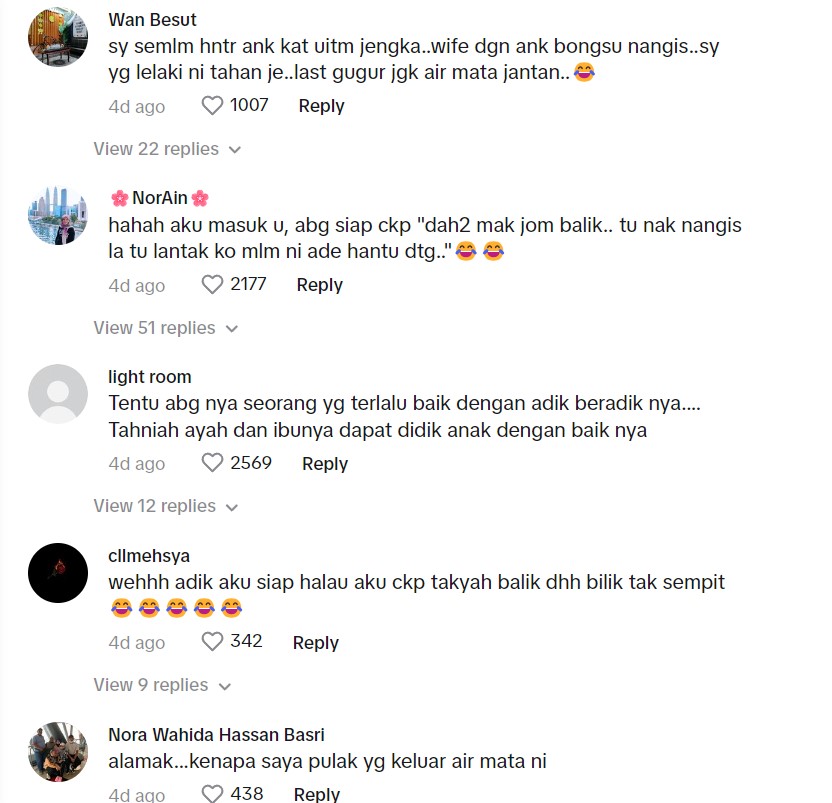Like cllmehsya's comment heart icon
This screenshot has height=803, width=832.
coord(212,642)
